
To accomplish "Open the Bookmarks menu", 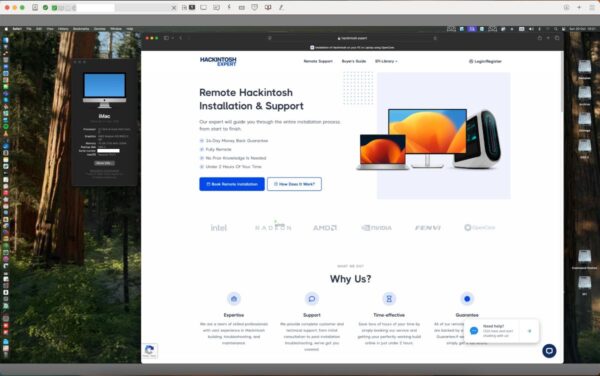I will click(81, 29).
